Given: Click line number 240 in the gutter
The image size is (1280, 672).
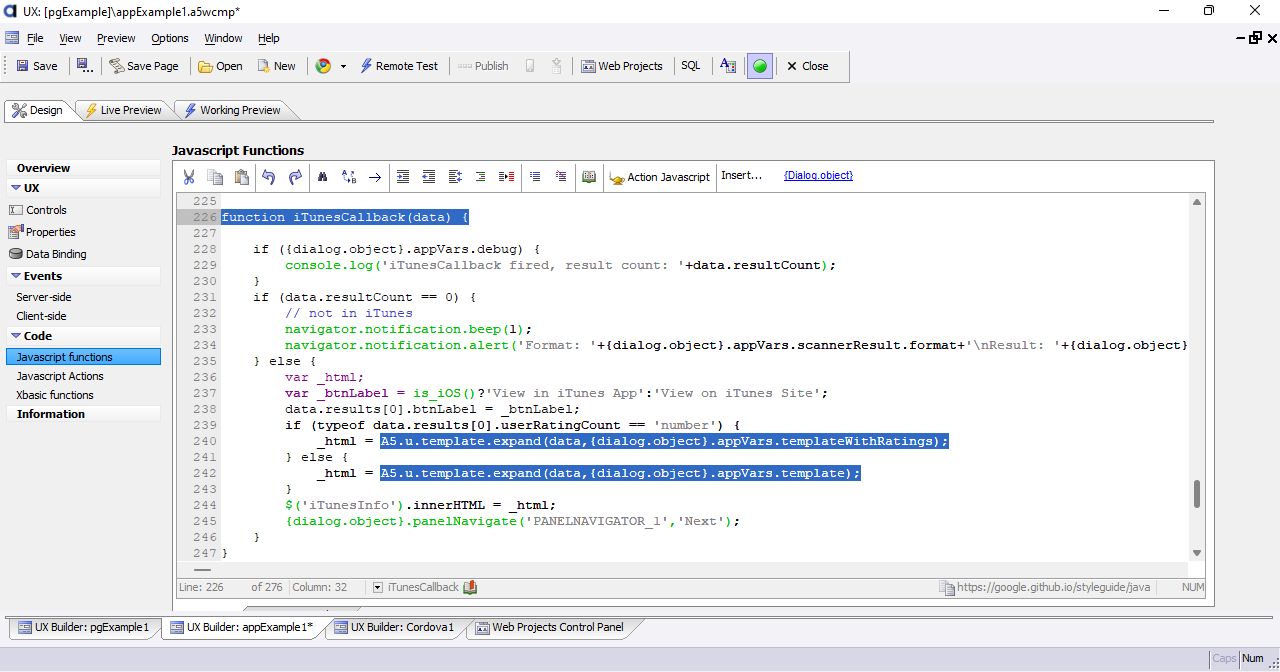Looking at the screenshot, I should 205,441.
